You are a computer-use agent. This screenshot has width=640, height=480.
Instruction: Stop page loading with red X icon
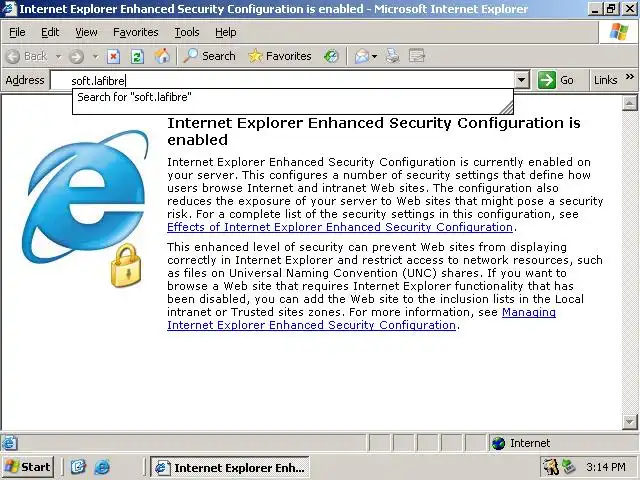113,56
